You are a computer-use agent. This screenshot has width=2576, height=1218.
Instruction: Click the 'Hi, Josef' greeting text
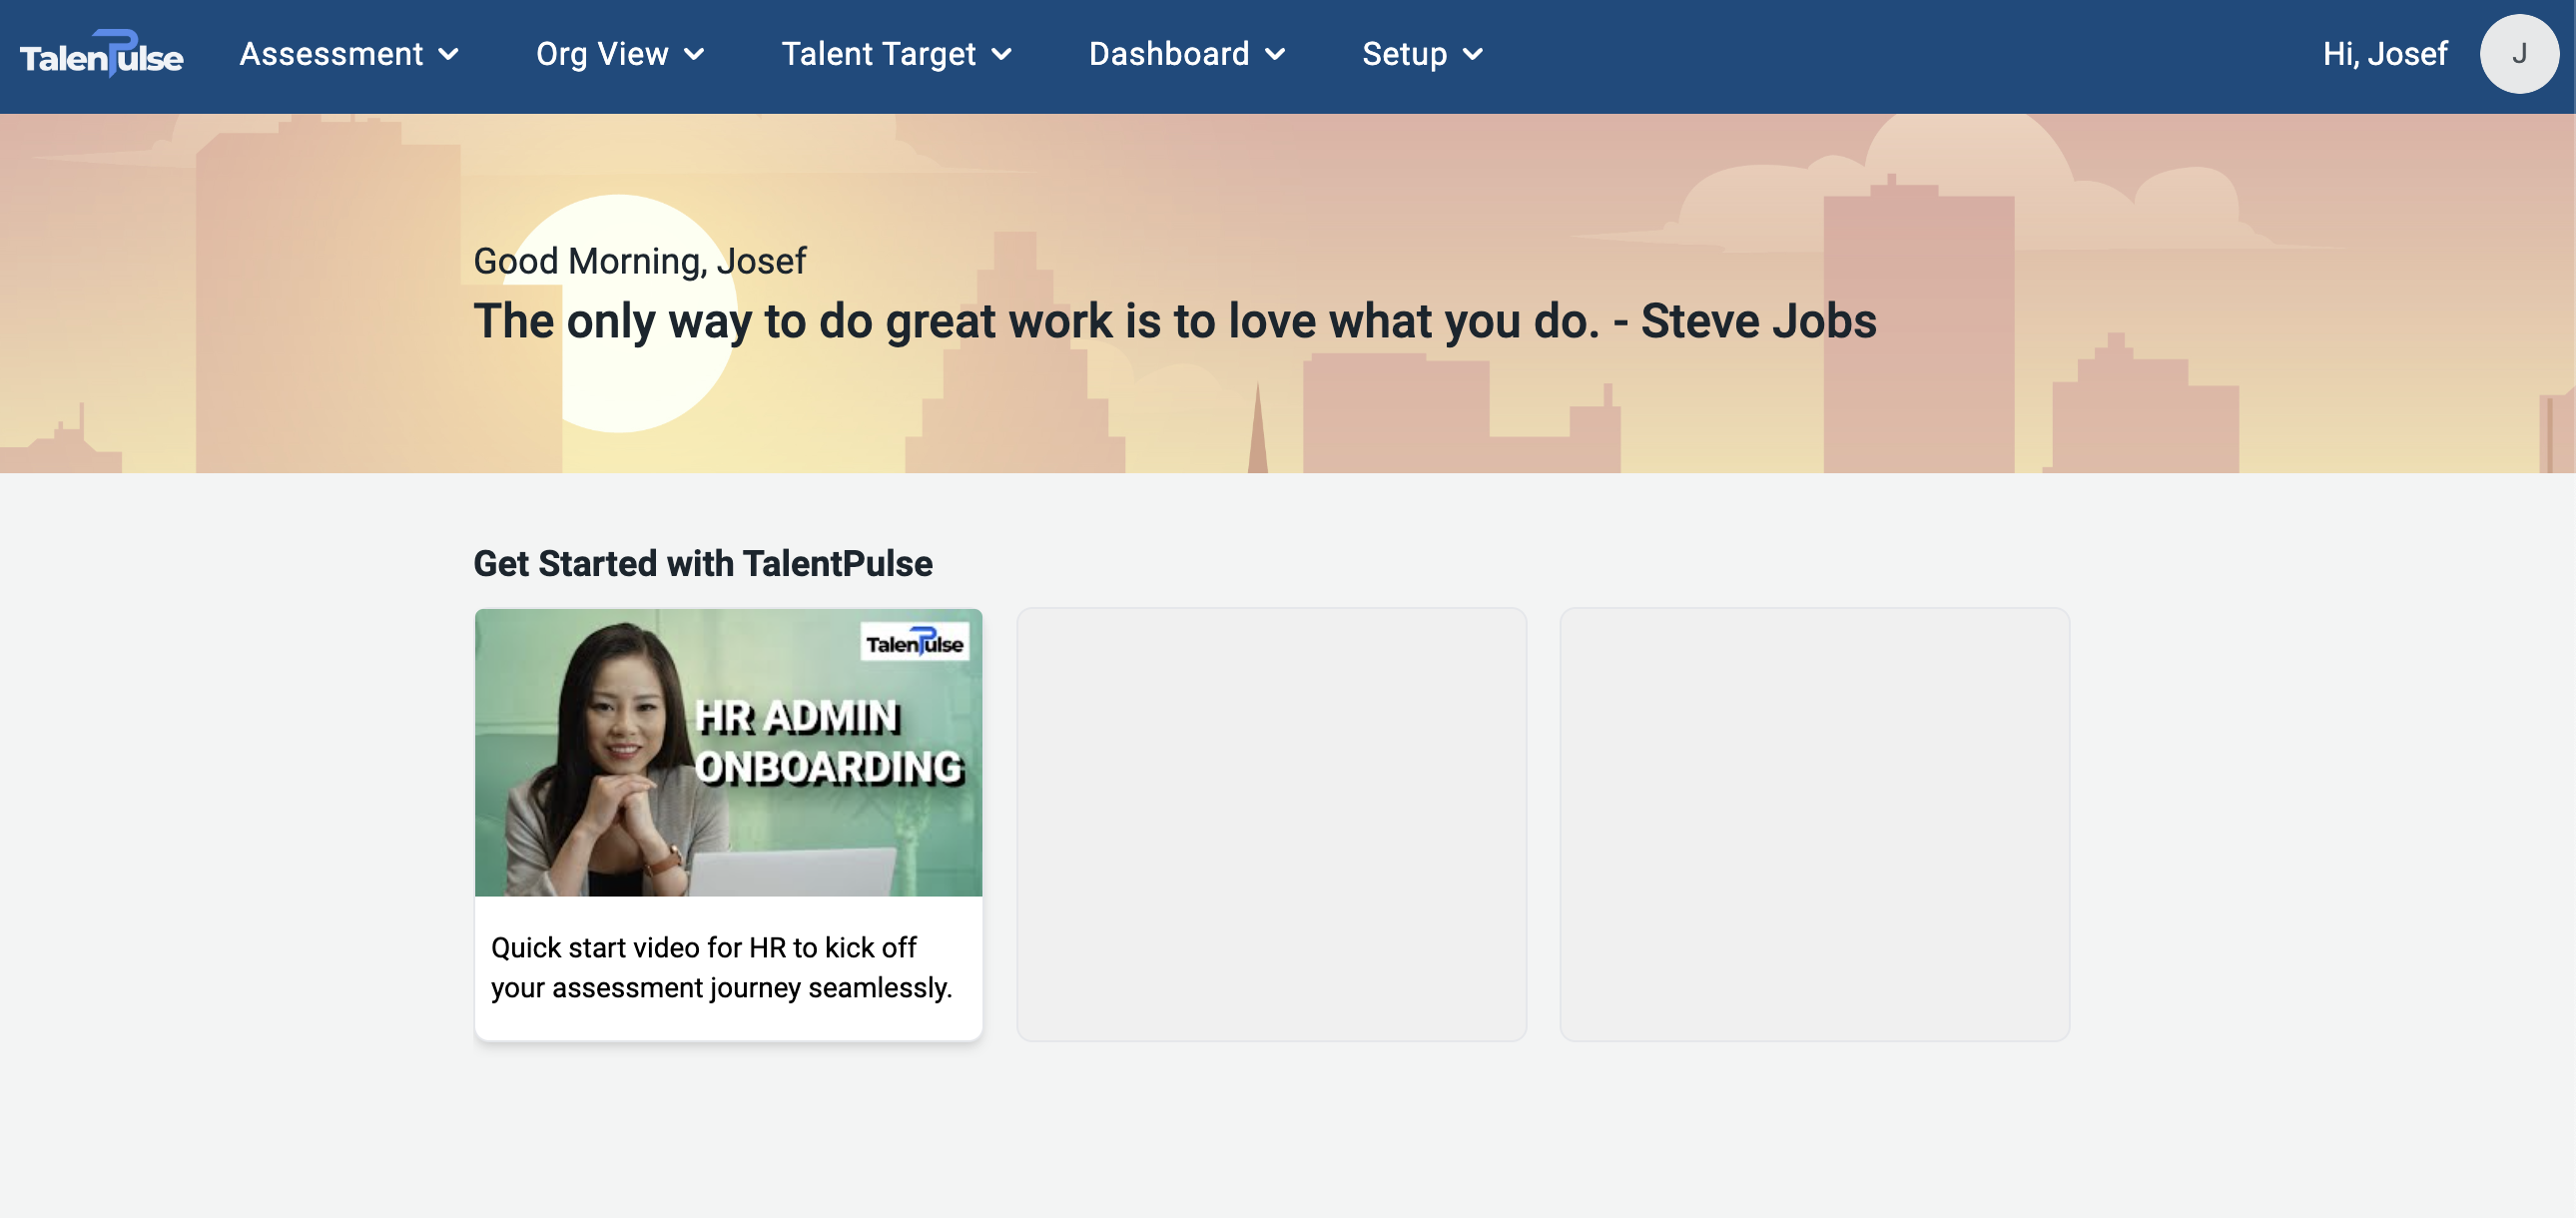[x=2385, y=54]
